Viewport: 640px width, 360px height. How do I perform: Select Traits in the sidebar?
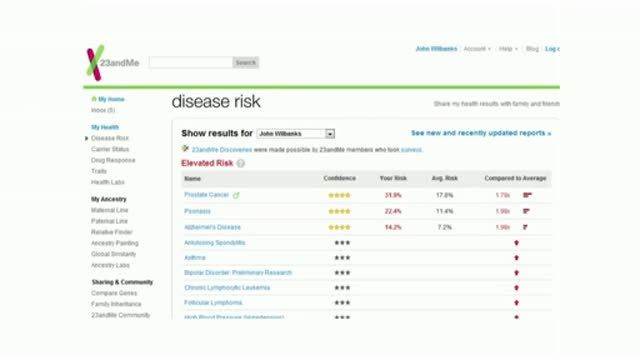(99, 171)
